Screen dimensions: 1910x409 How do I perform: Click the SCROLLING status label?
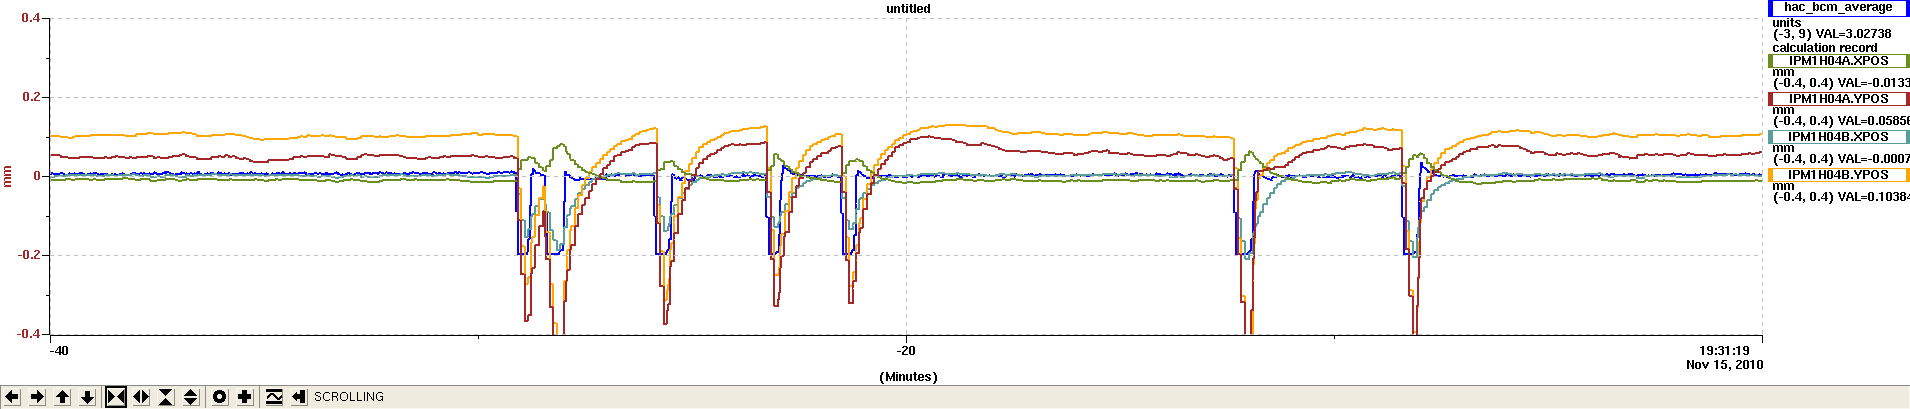(349, 397)
